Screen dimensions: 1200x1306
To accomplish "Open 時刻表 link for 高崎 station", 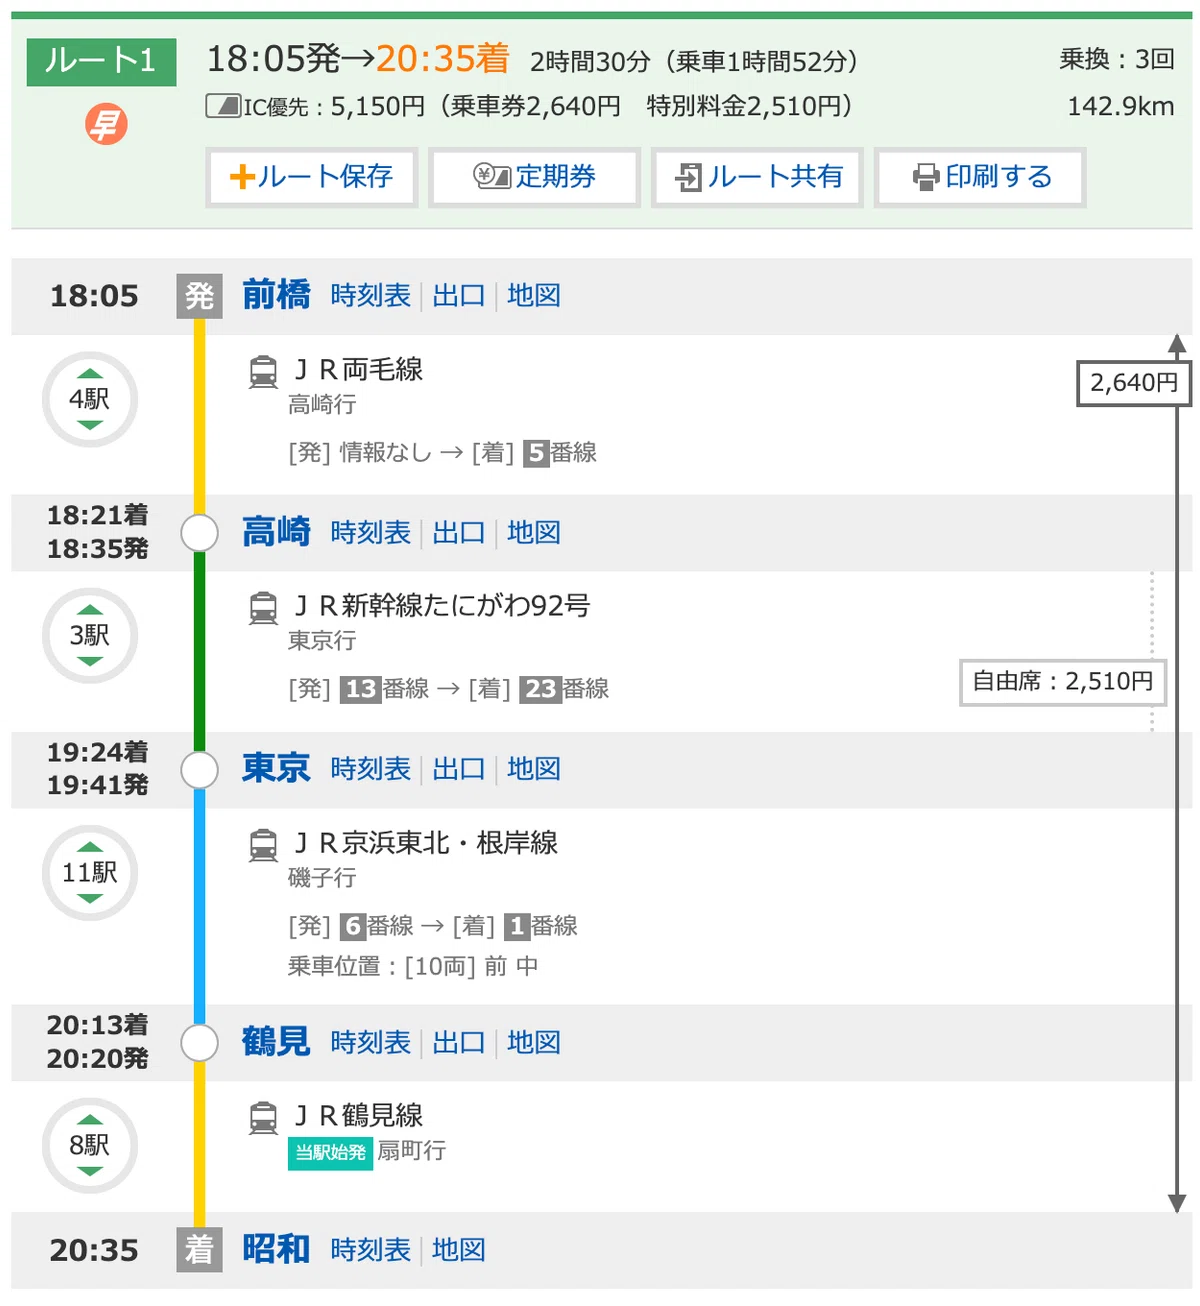I will [371, 533].
